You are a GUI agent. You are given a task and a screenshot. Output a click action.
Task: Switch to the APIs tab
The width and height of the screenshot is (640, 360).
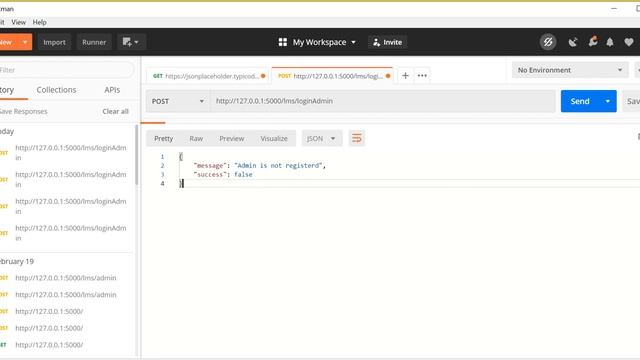pyautogui.click(x=112, y=90)
